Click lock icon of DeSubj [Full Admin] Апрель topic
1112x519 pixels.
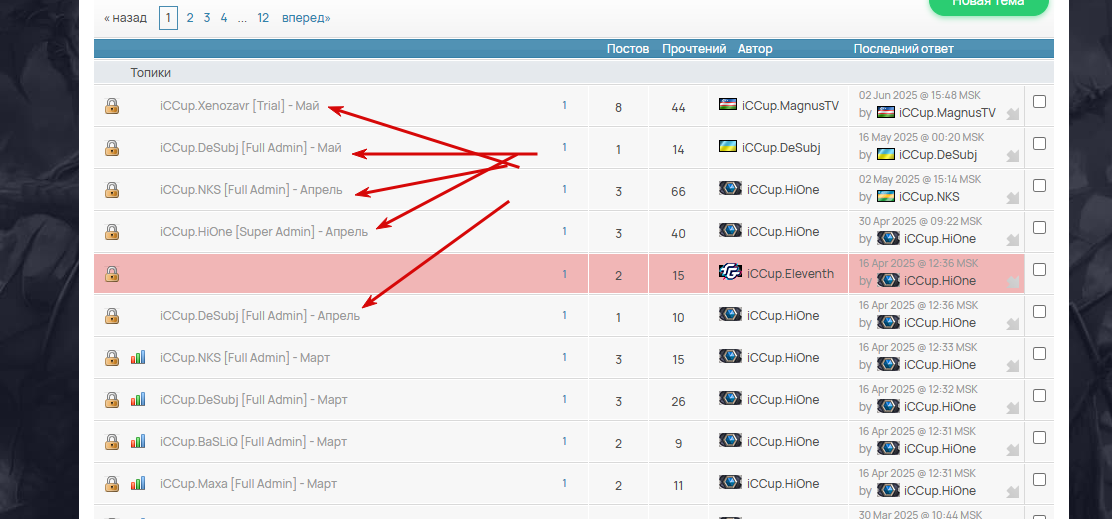click(112, 316)
